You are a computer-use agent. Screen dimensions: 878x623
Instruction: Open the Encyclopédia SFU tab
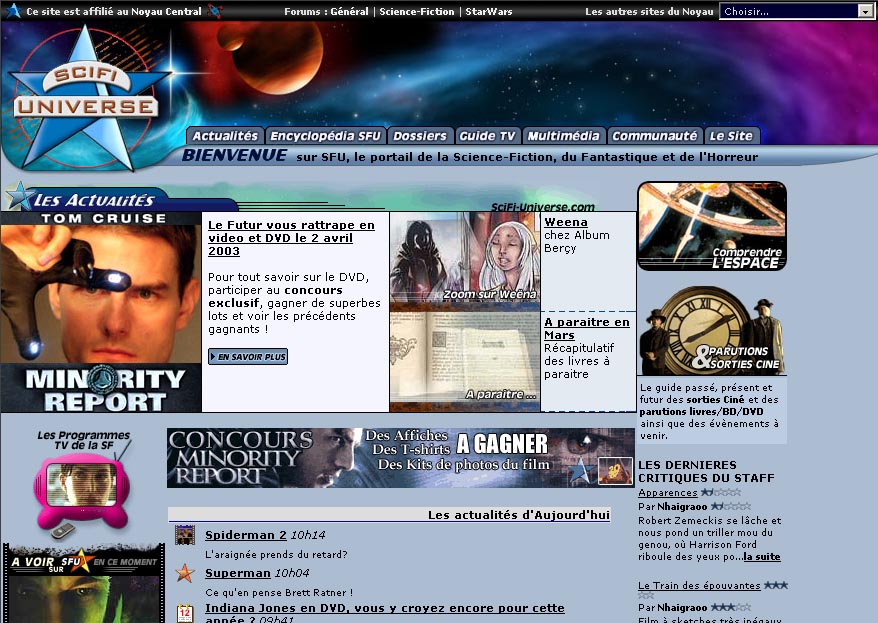tap(325, 136)
